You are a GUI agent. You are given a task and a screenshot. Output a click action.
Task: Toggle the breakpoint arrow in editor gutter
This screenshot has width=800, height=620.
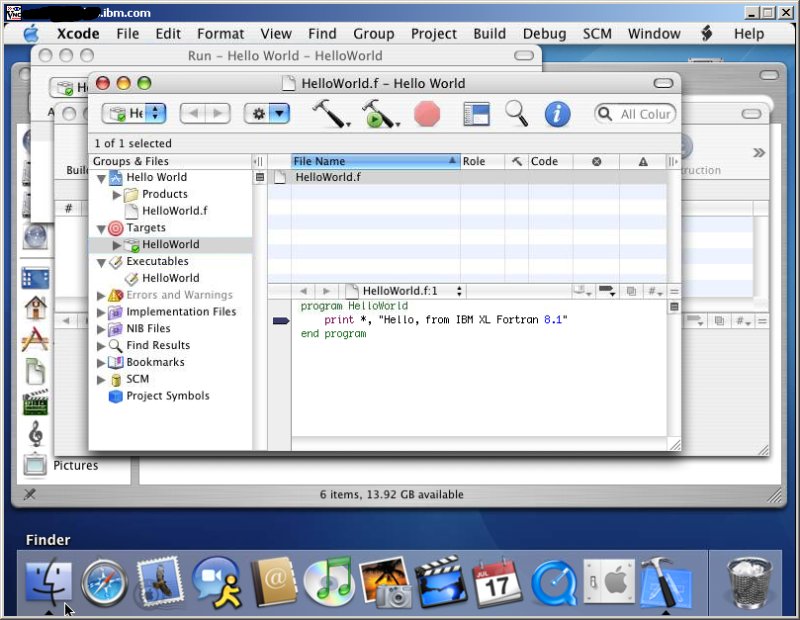(280, 321)
